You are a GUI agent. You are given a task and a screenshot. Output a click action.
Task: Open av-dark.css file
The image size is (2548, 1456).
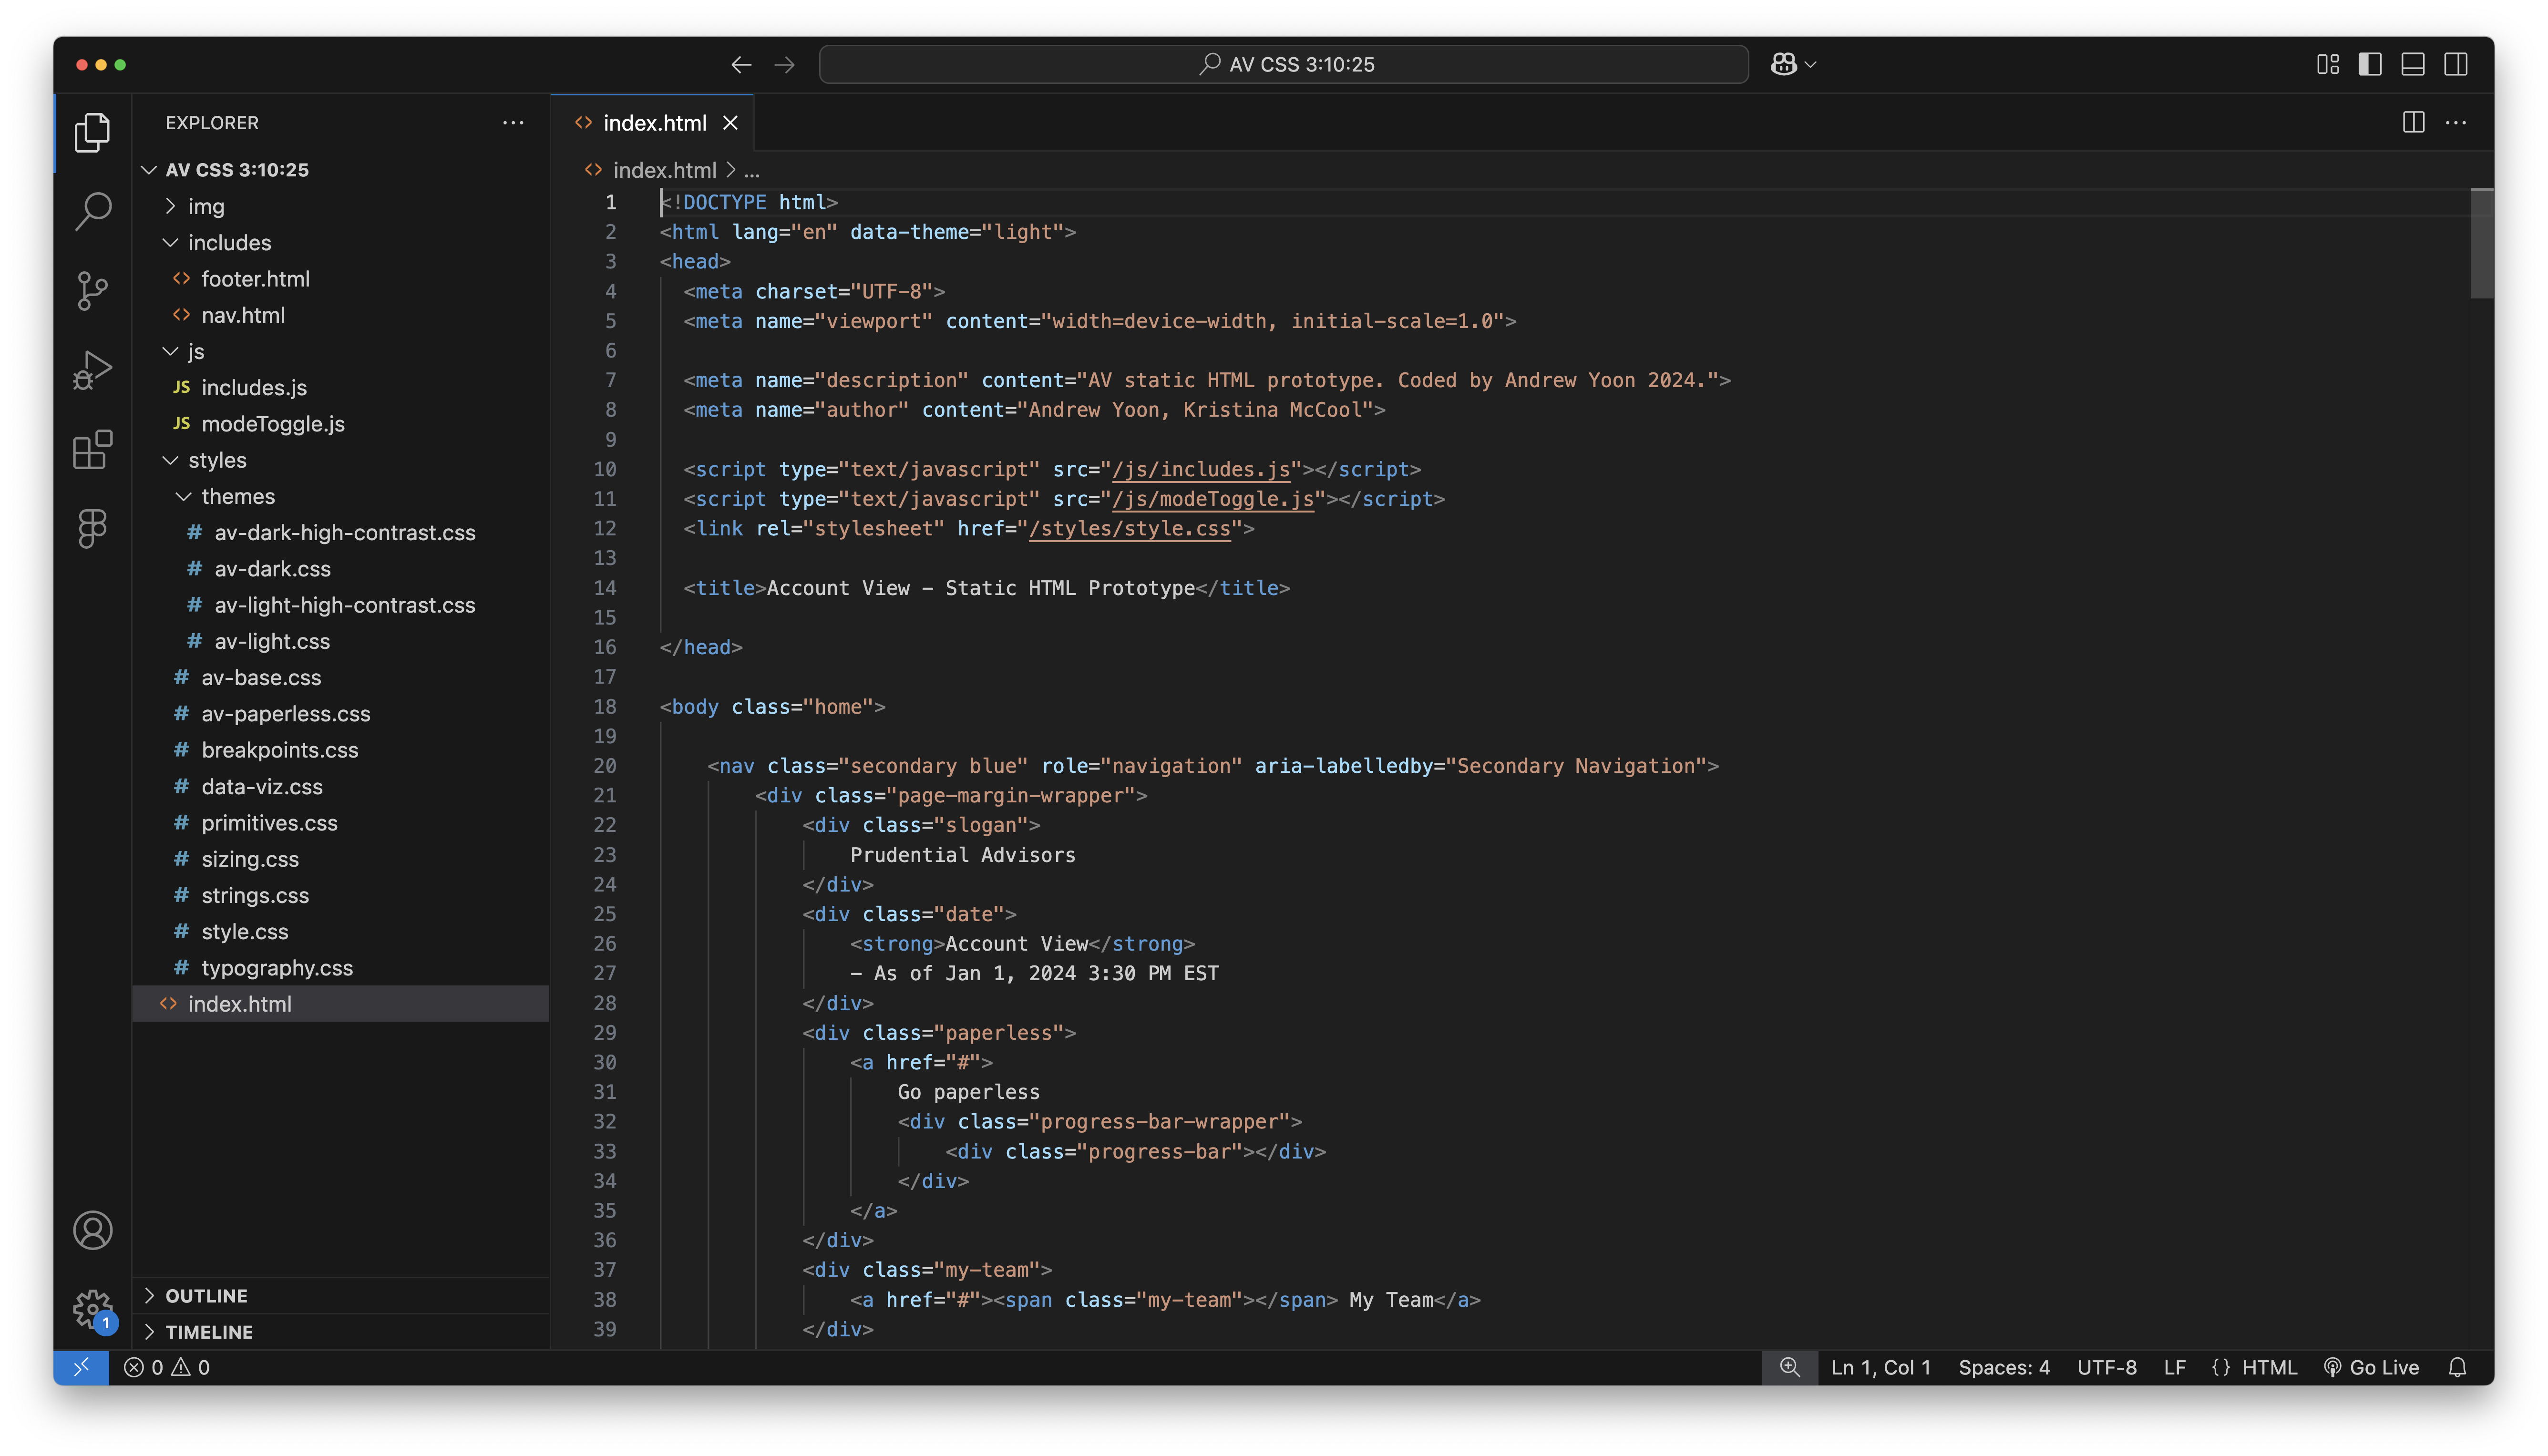(x=341, y=569)
